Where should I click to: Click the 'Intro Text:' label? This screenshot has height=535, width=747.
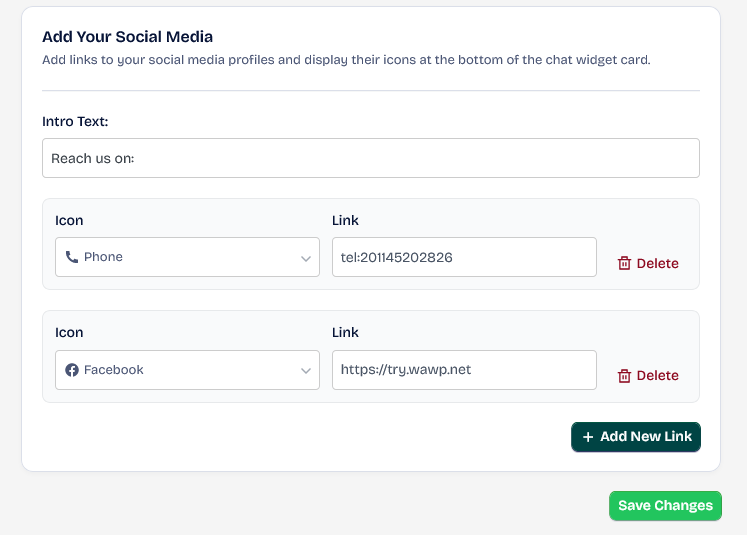click(x=75, y=121)
